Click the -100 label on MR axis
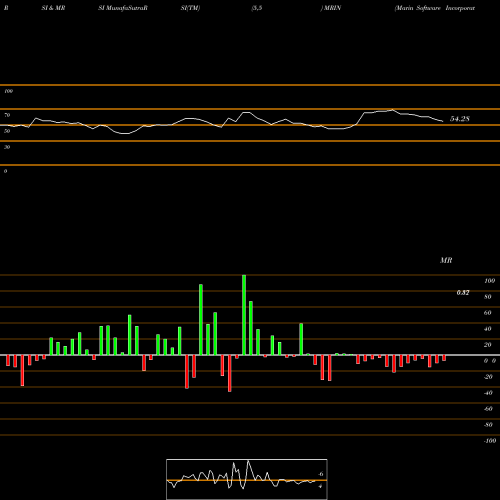 (490, 441)
